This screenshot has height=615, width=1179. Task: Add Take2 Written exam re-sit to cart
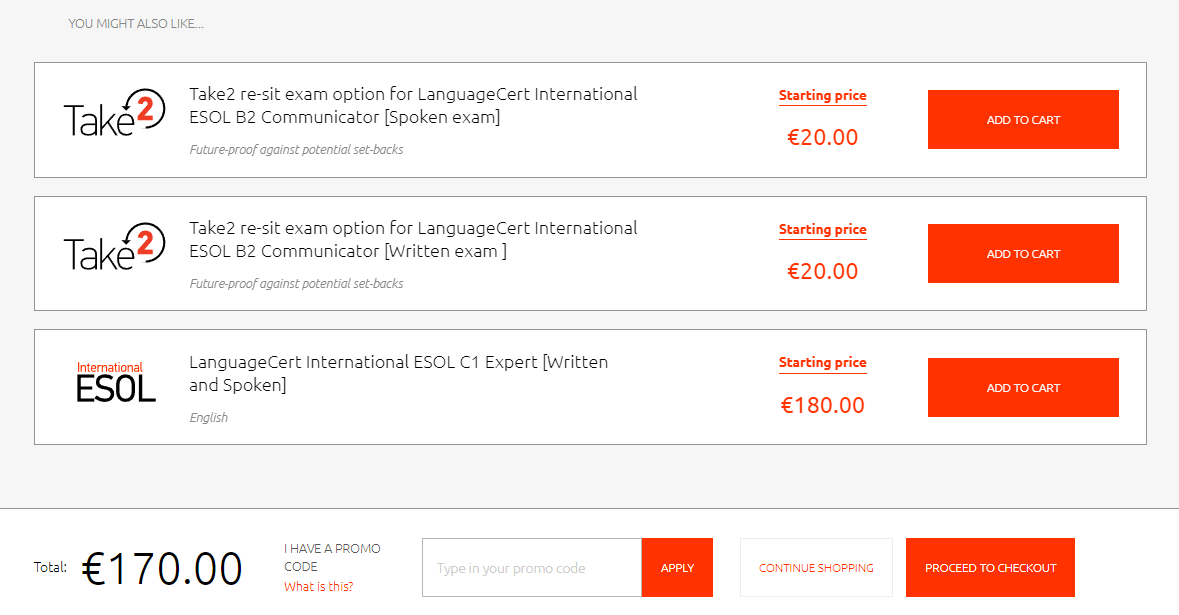1023,253
